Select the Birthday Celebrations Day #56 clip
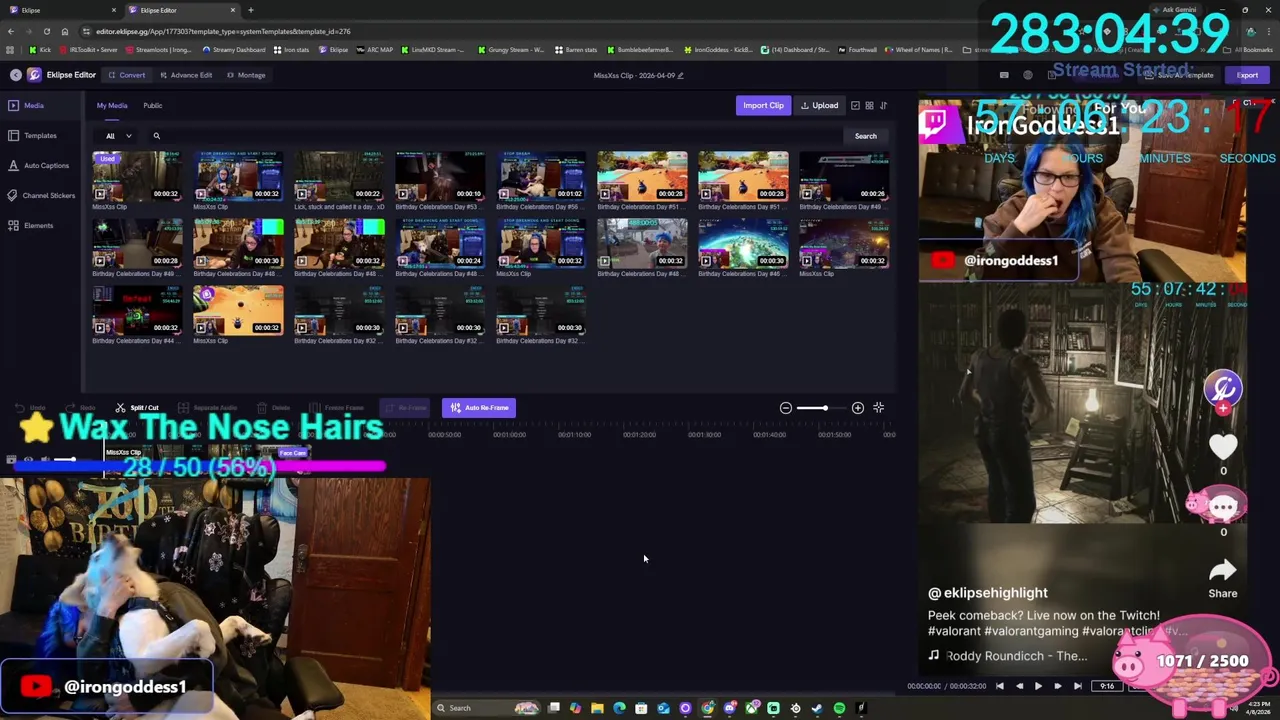 tap(541, 175)
